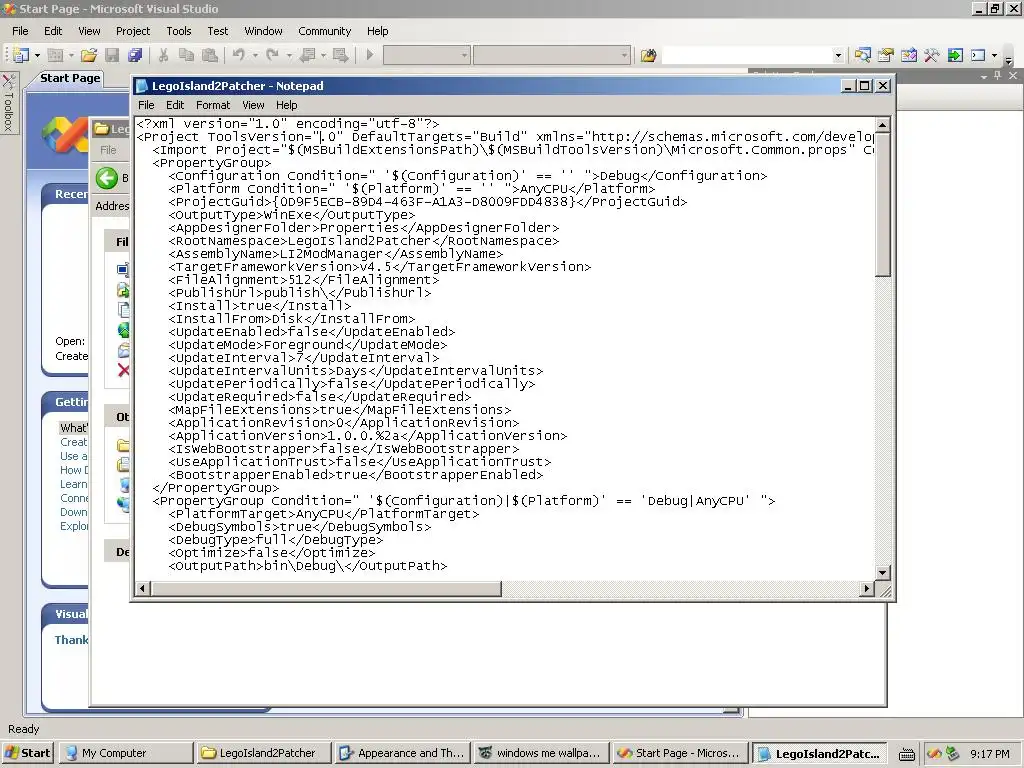Image resolution: width=1024 pixels, height=768 pixels.
Task: Click the Copy icon in Visual Studio toolbar
Action: [186, 56]
